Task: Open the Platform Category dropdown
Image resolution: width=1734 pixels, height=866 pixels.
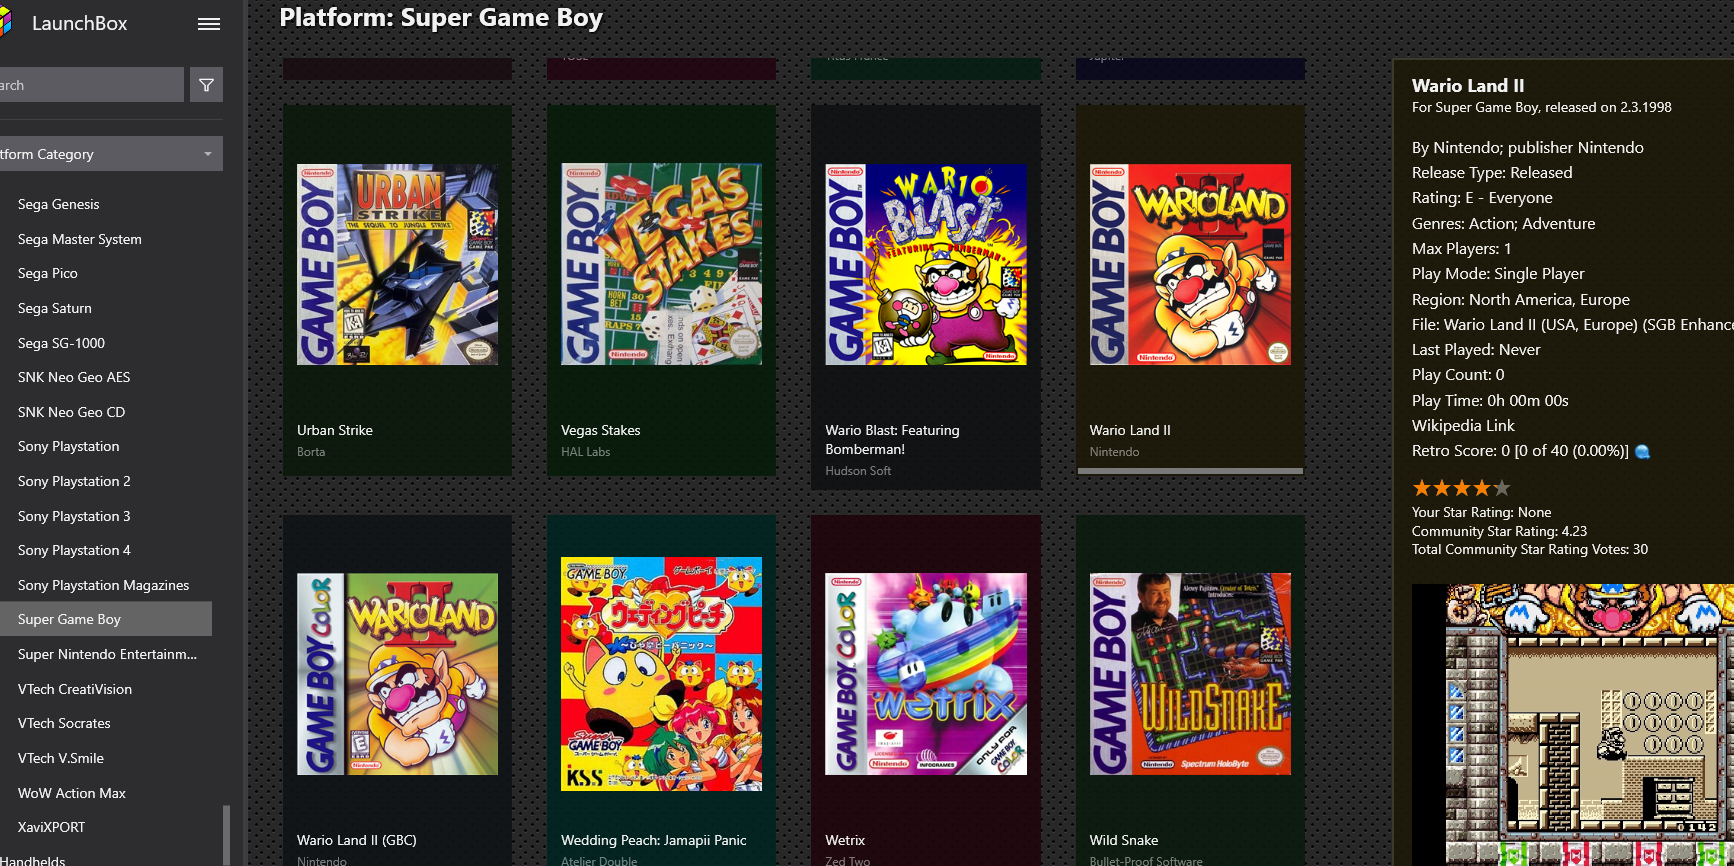Action: (110, 154)
